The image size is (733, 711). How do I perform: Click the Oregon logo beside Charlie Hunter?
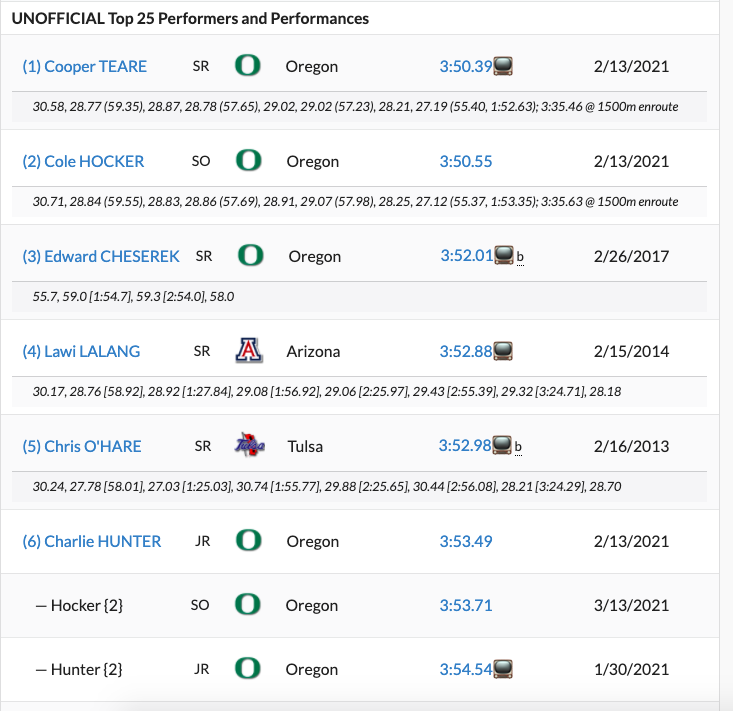click(247, 541)
